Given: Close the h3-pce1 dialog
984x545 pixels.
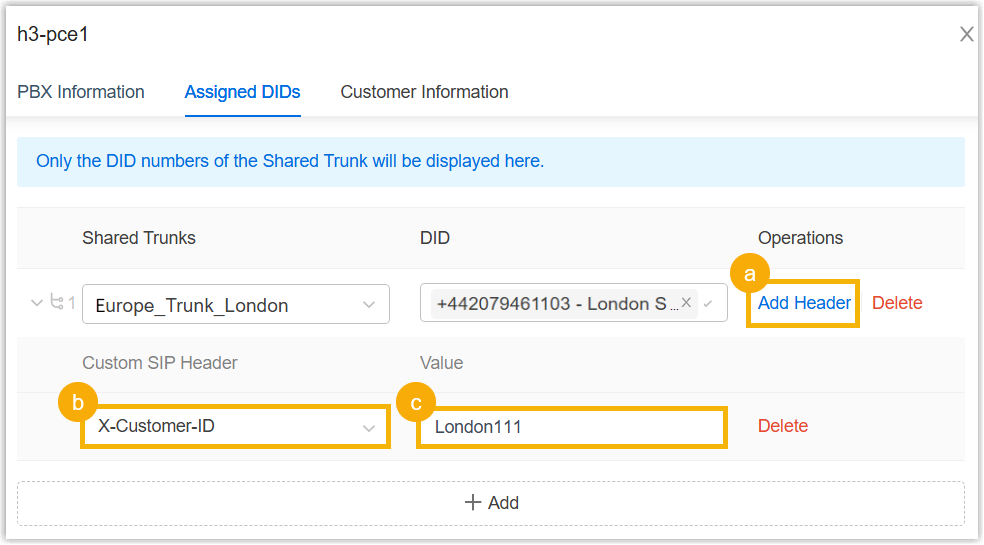Looking at the screenshot, I should coord(966,35).
